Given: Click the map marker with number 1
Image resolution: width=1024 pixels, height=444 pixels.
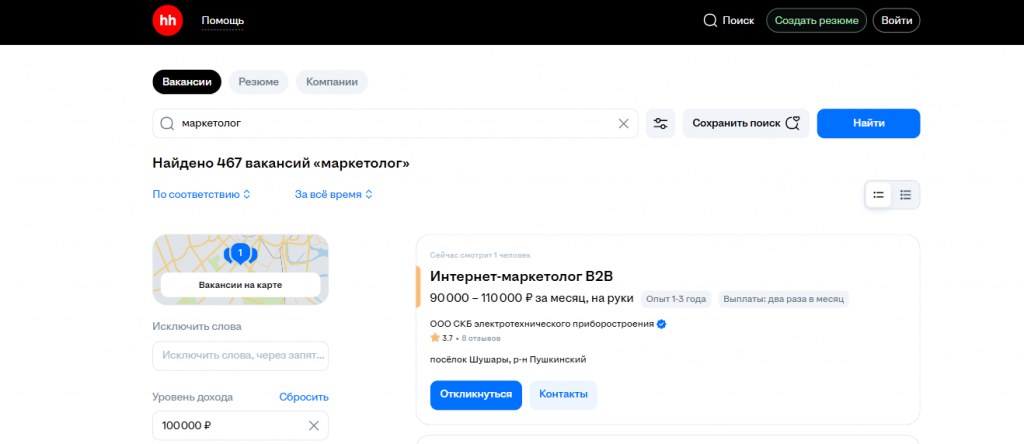Looking at the screenshot, I should point(240,253).
